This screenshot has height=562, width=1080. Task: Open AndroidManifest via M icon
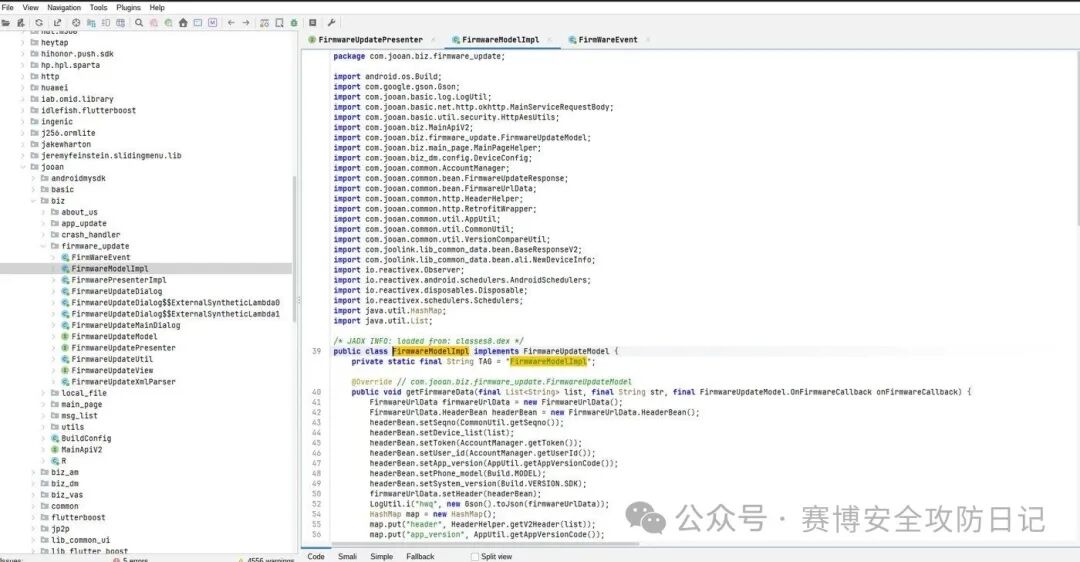coord(212,23)
